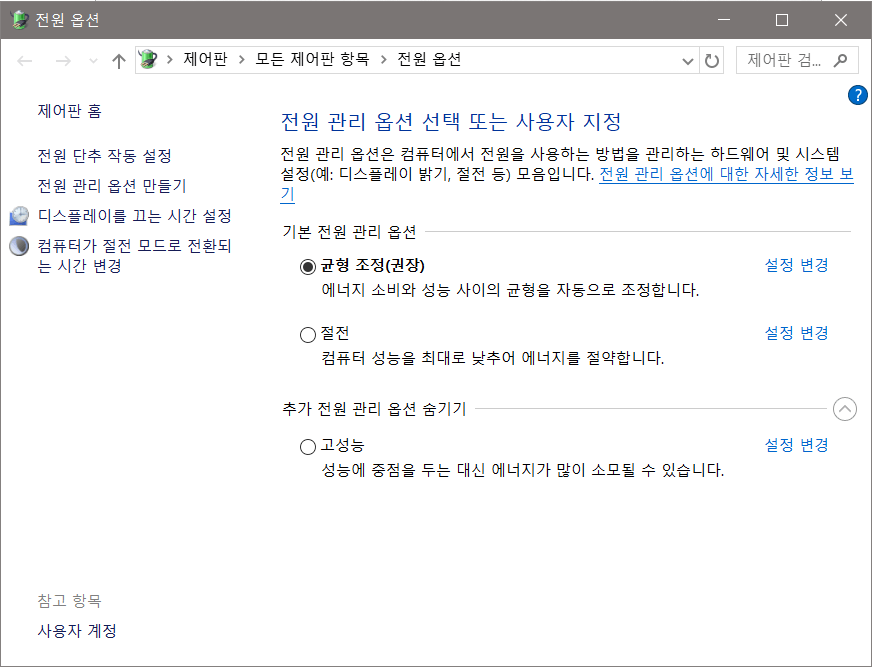The width and height of the screenshot is (872, 667).
Task: Click the 모든 제어판 항목 breadcrumb
Action: coord(312,59)
